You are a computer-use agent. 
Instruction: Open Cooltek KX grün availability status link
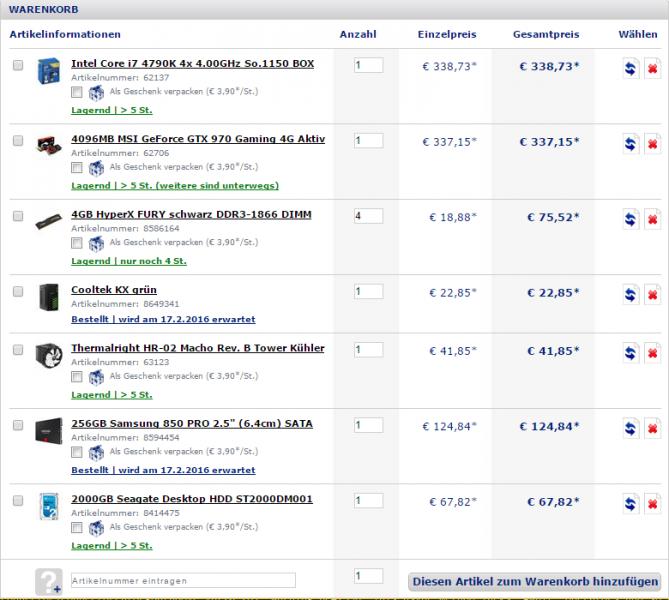coord(163,319)
